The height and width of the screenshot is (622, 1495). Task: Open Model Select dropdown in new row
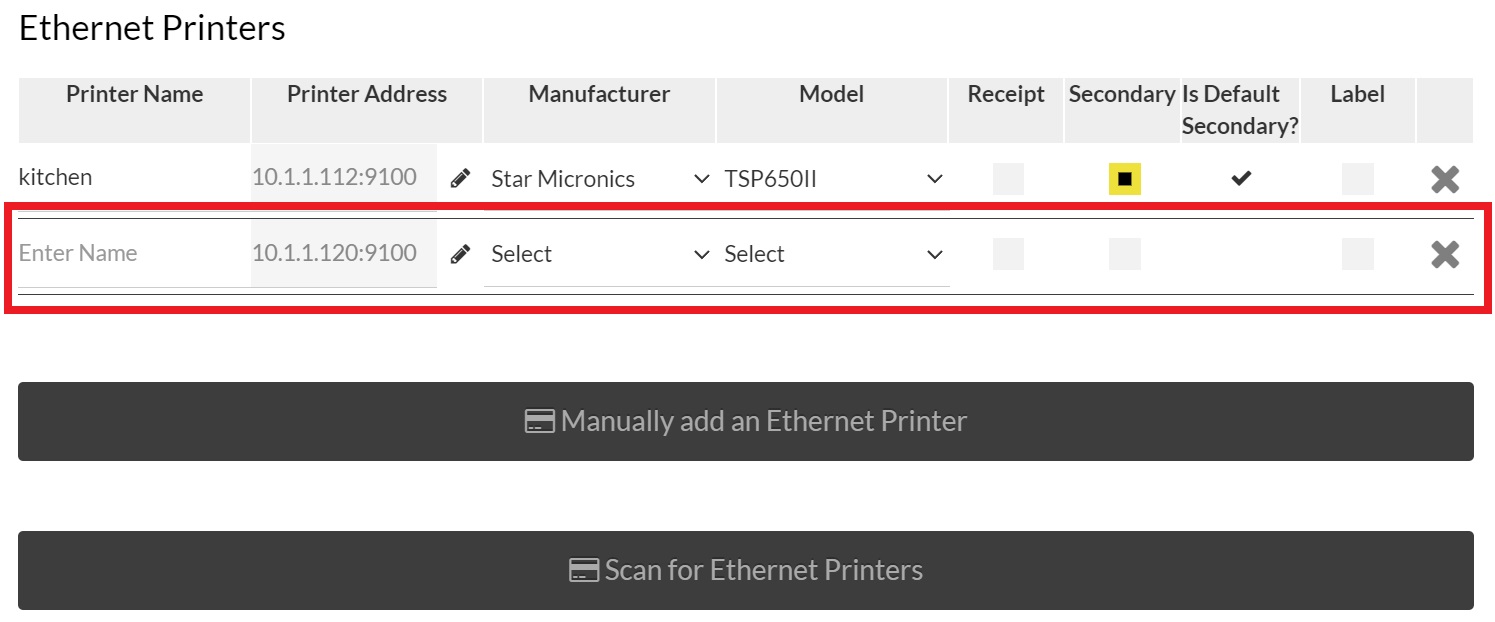click(833, 254)
